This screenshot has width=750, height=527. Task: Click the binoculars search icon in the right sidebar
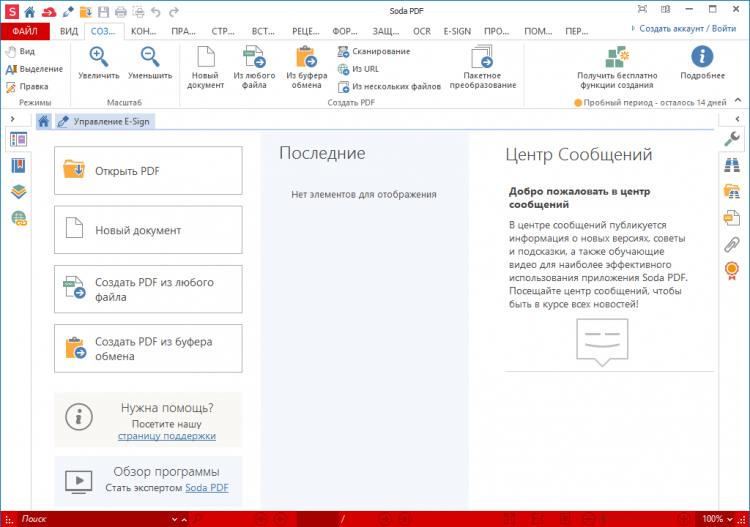[732, 165]
